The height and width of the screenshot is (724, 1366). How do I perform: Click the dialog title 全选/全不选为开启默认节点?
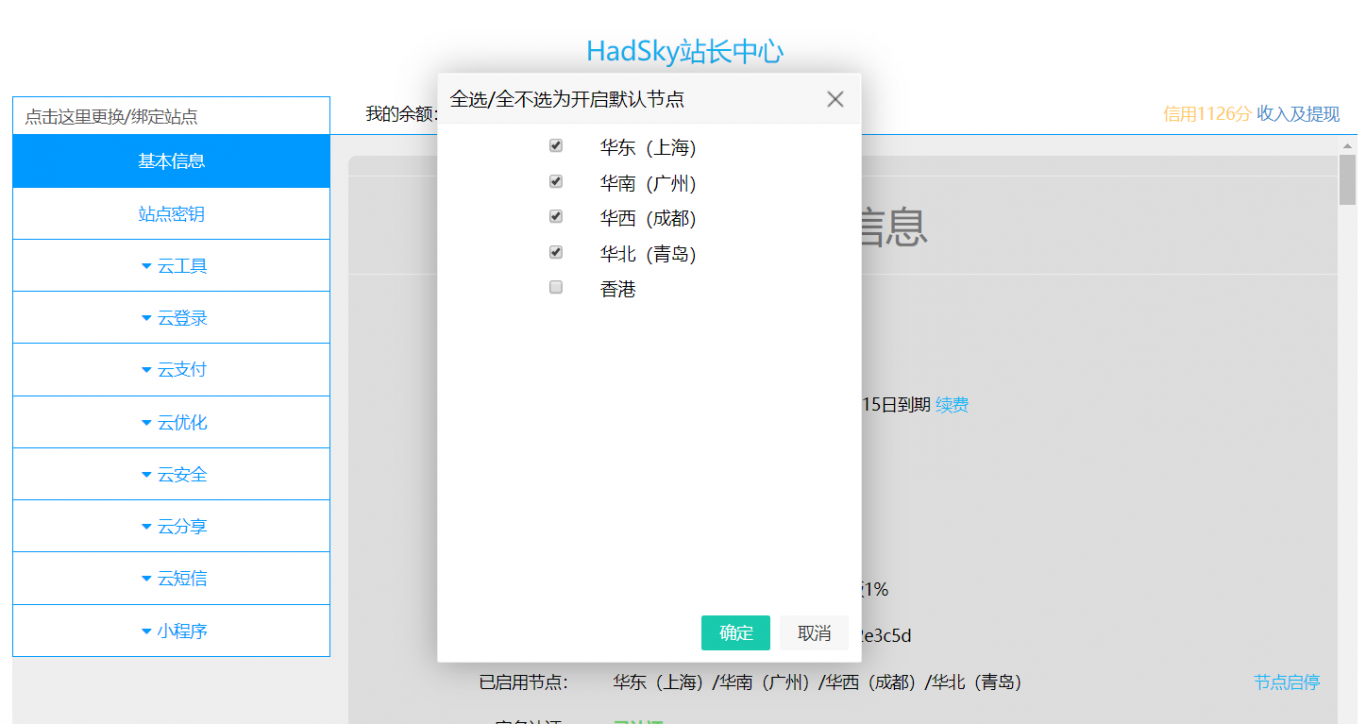tap(567, 99)
